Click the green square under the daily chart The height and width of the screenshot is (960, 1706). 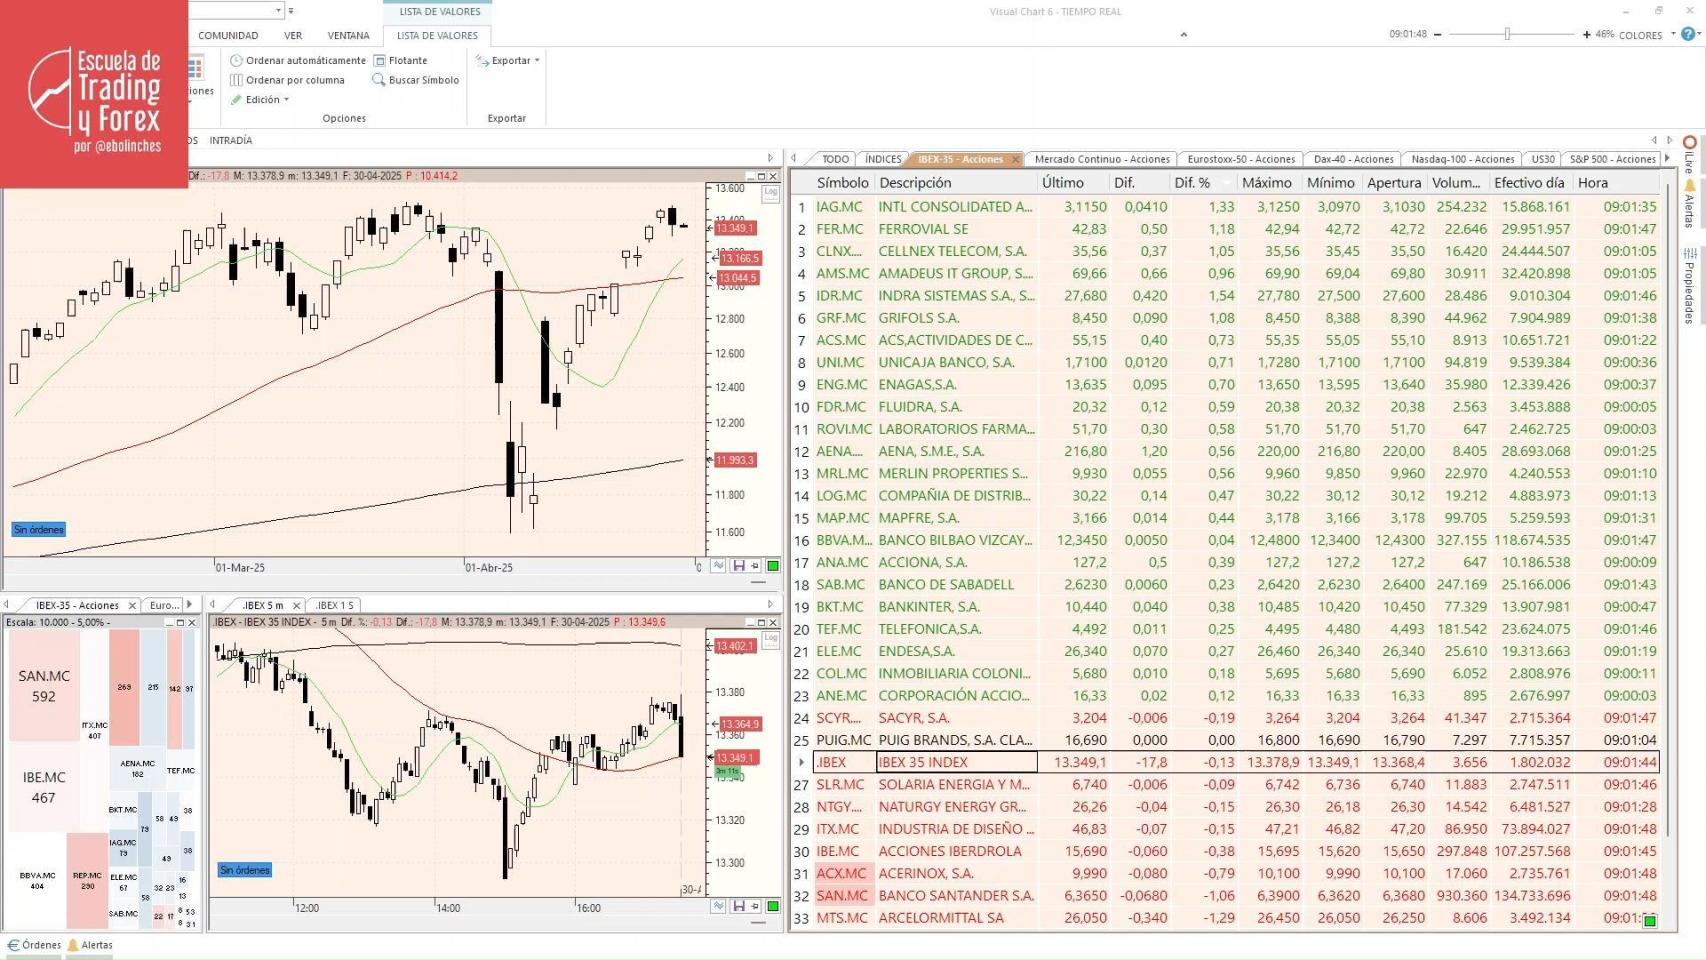[773, 566]
